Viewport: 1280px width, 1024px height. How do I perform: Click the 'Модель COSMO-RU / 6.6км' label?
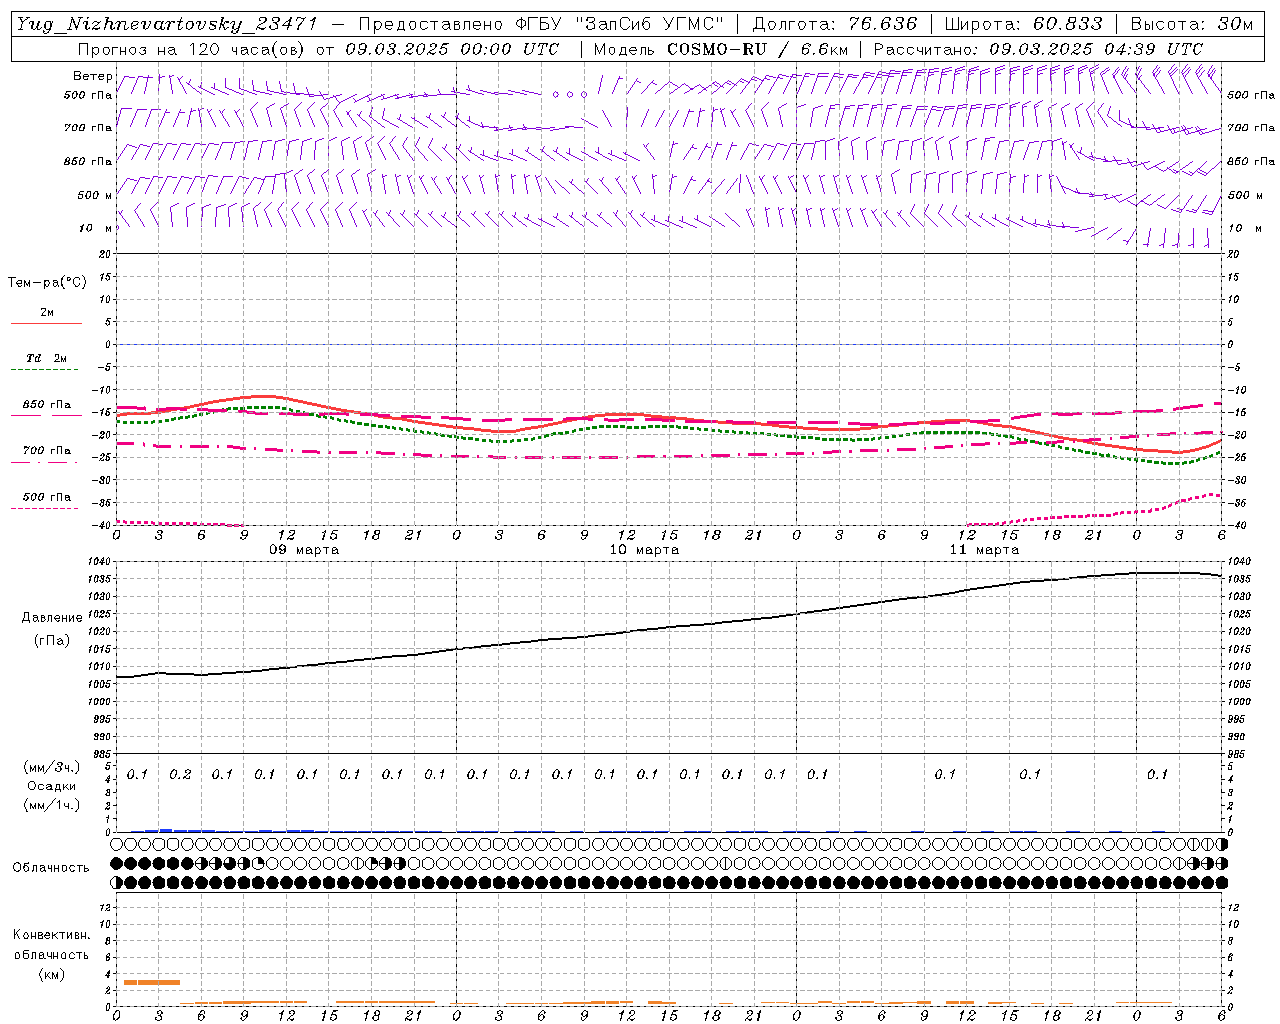[720, 49]
